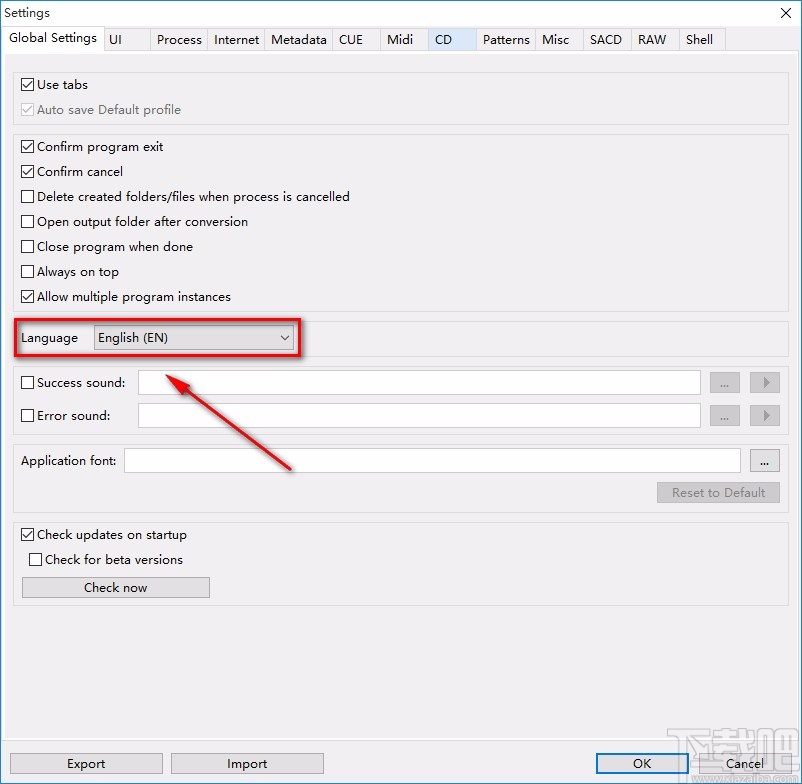Enable Always on top
The image size is (802, 784).
pyautogui.click(x=28, y=272)
